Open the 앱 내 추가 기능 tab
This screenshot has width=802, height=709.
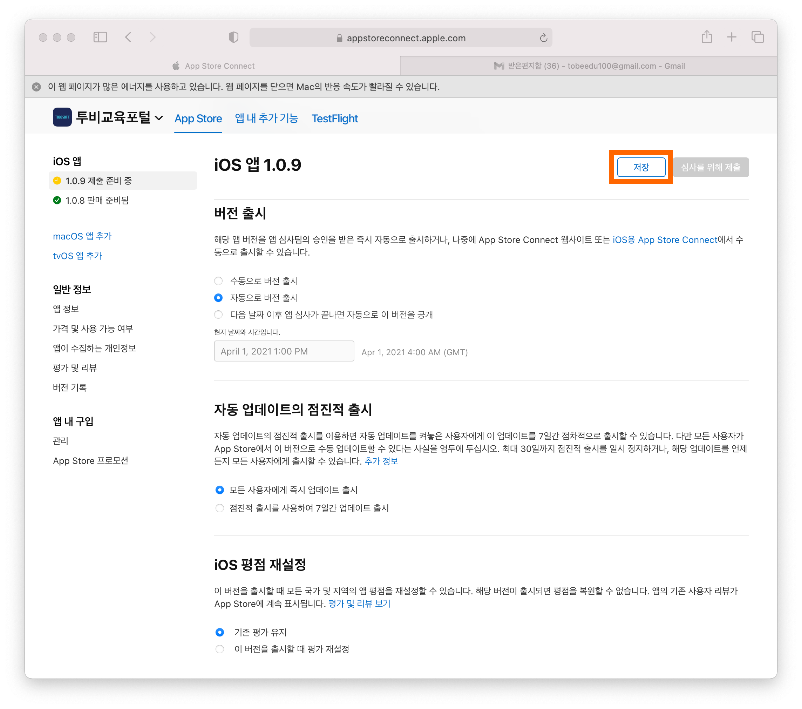click(x=266, y=118)
